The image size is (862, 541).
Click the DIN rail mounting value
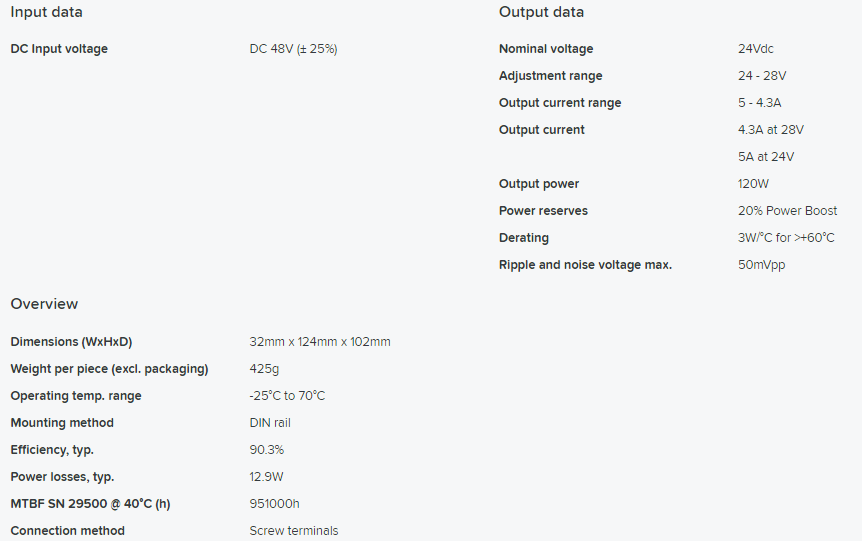(x=269, y=423)
